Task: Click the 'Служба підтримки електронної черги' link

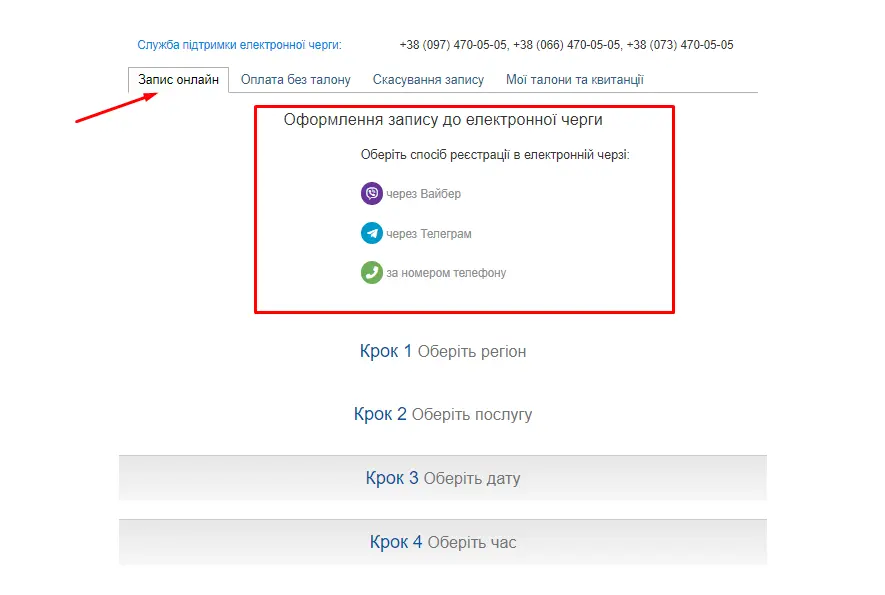Action: [x=240, y=45]
